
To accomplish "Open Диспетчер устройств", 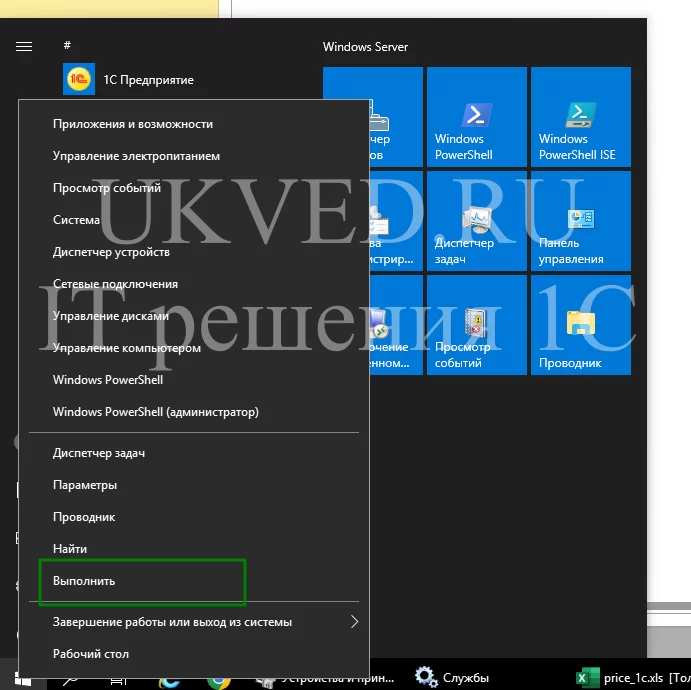I will (194, 252).
